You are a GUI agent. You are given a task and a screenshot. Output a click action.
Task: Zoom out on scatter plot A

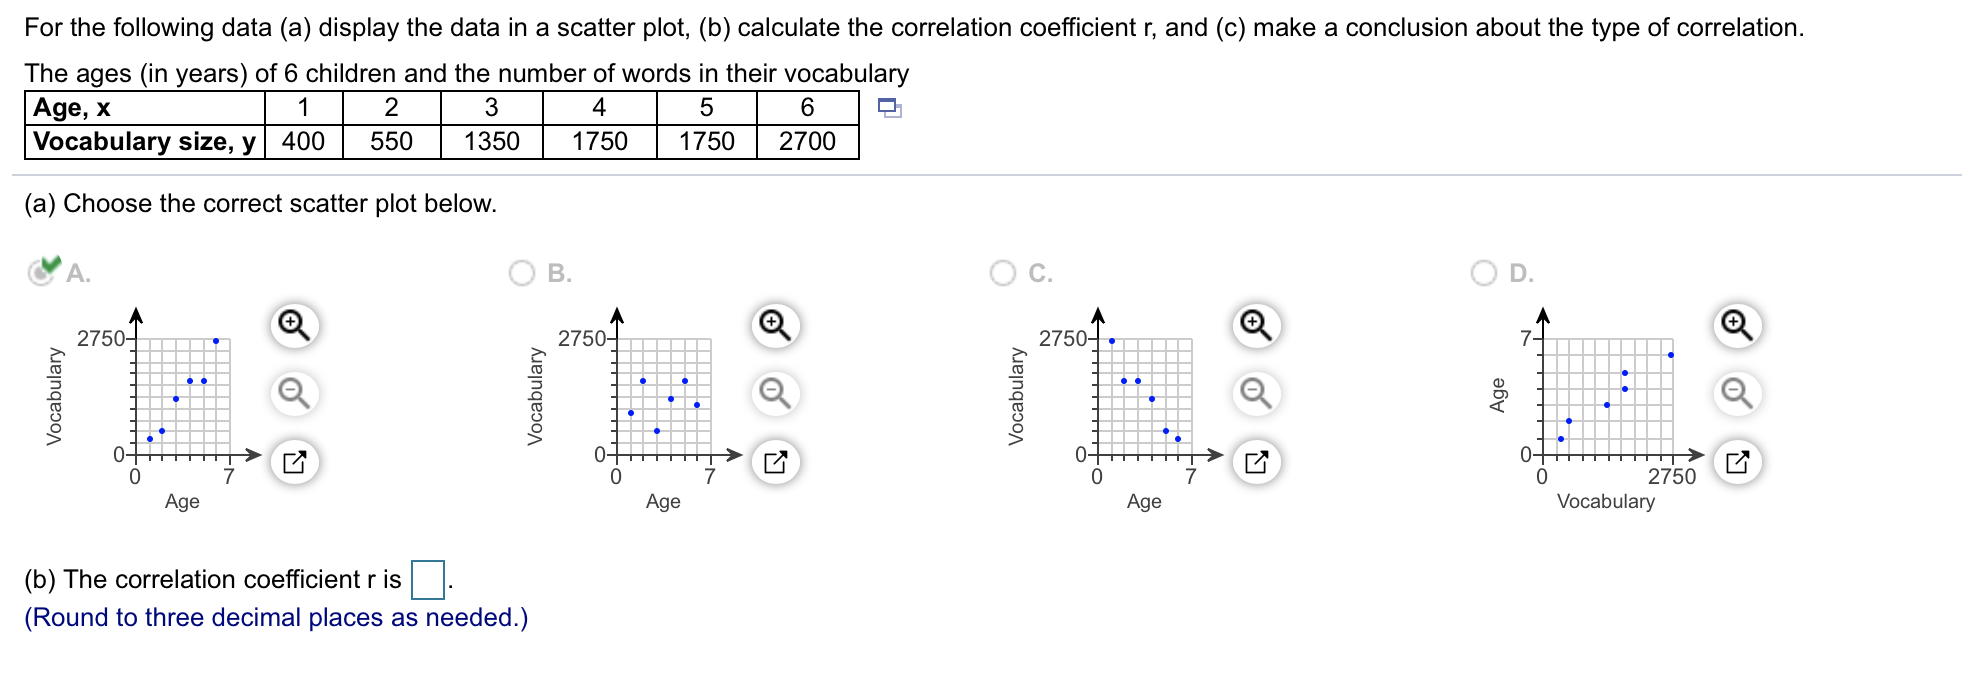(x=294, y=393)
